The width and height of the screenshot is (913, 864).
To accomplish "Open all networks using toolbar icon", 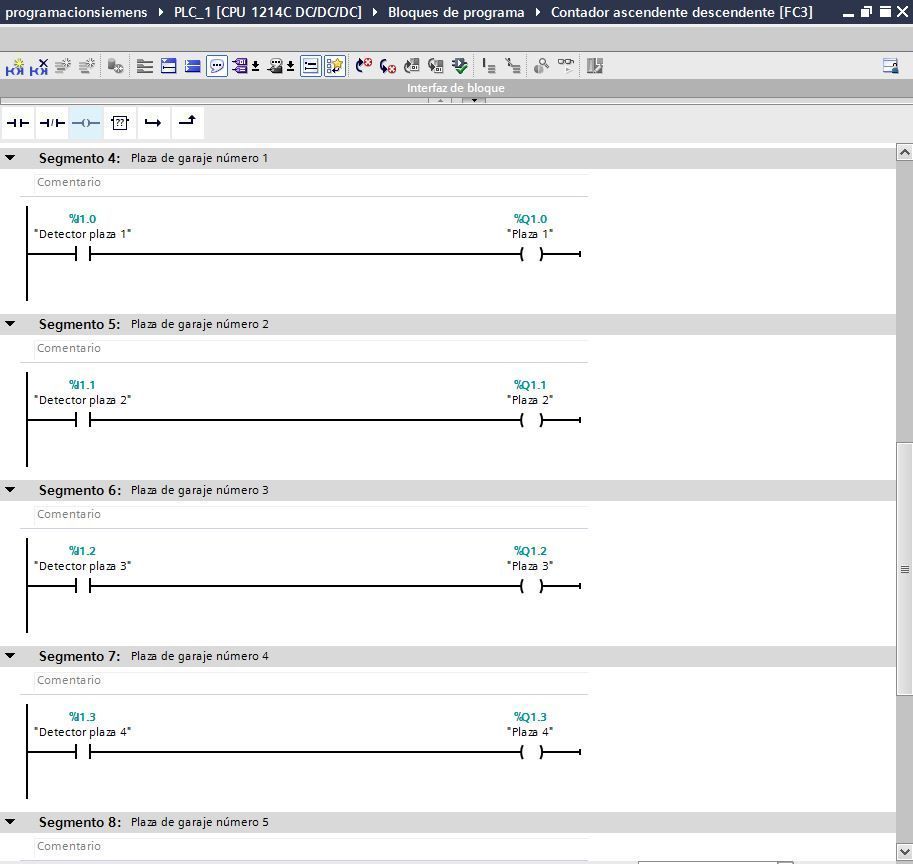I will (x=168, y=66).
